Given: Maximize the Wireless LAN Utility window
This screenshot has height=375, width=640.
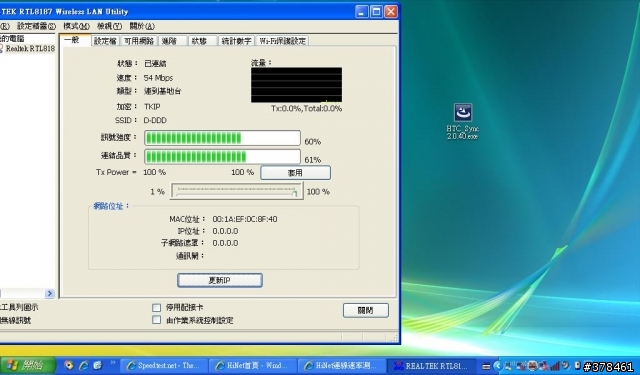Looking at the screenshot, I should (376, 11).
